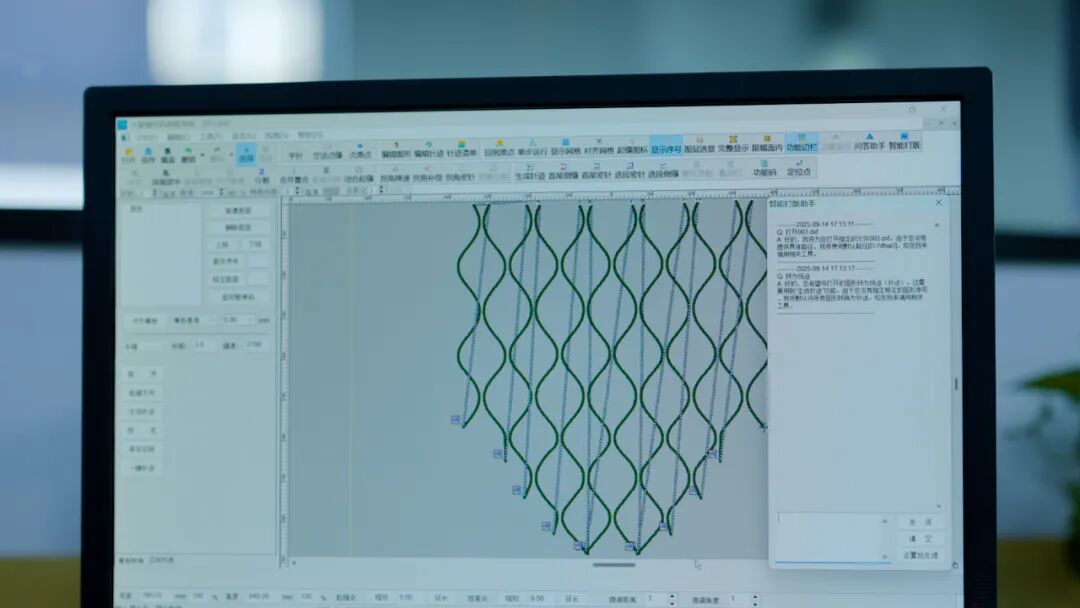Open the mm value dropdown in left panel
This screenshot has height=608, width=1080.
tap(248, 320)
